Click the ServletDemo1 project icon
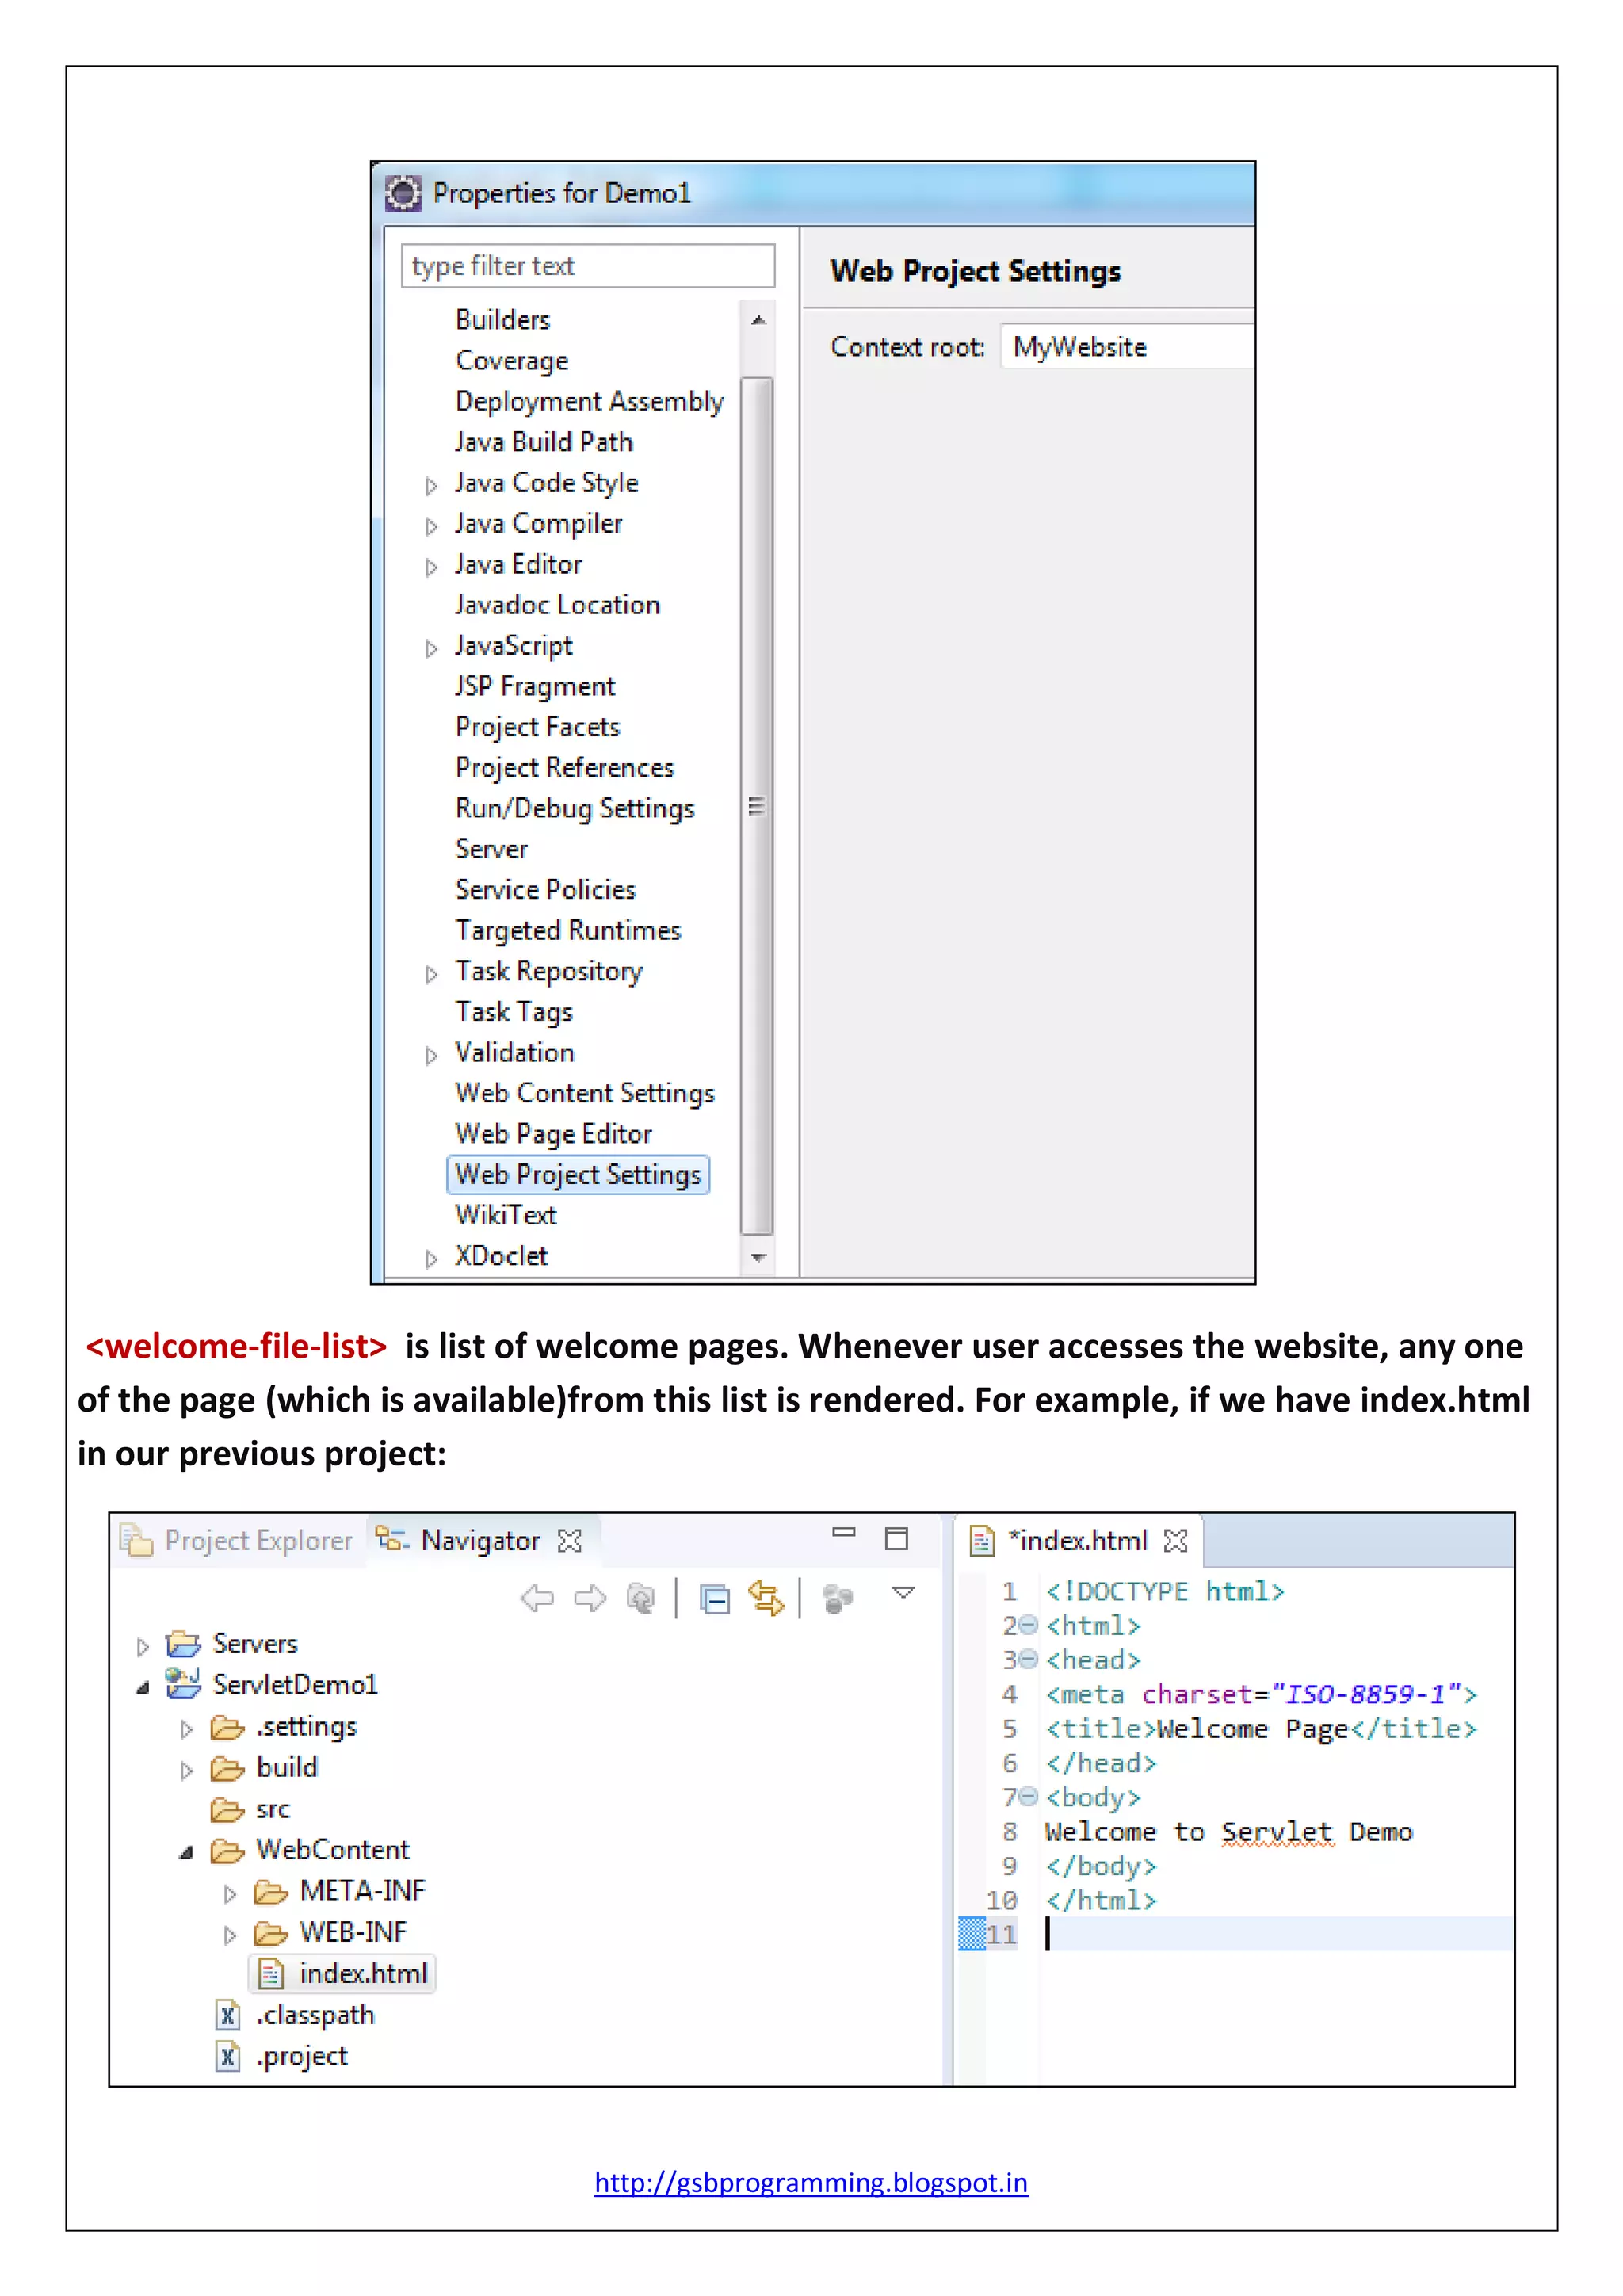1623x2296 pixels. tap(183, 1683)
